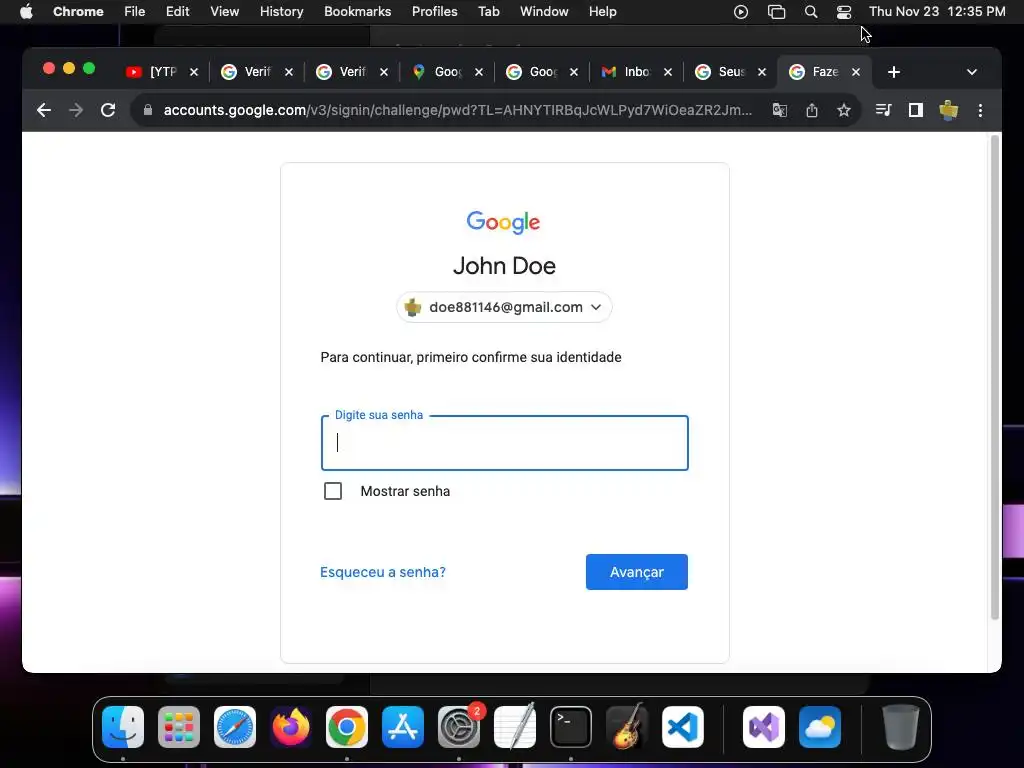Screen dimensions: 1024x768
Task: Open Launchpad from the Dock
Action: pos(179,727)
